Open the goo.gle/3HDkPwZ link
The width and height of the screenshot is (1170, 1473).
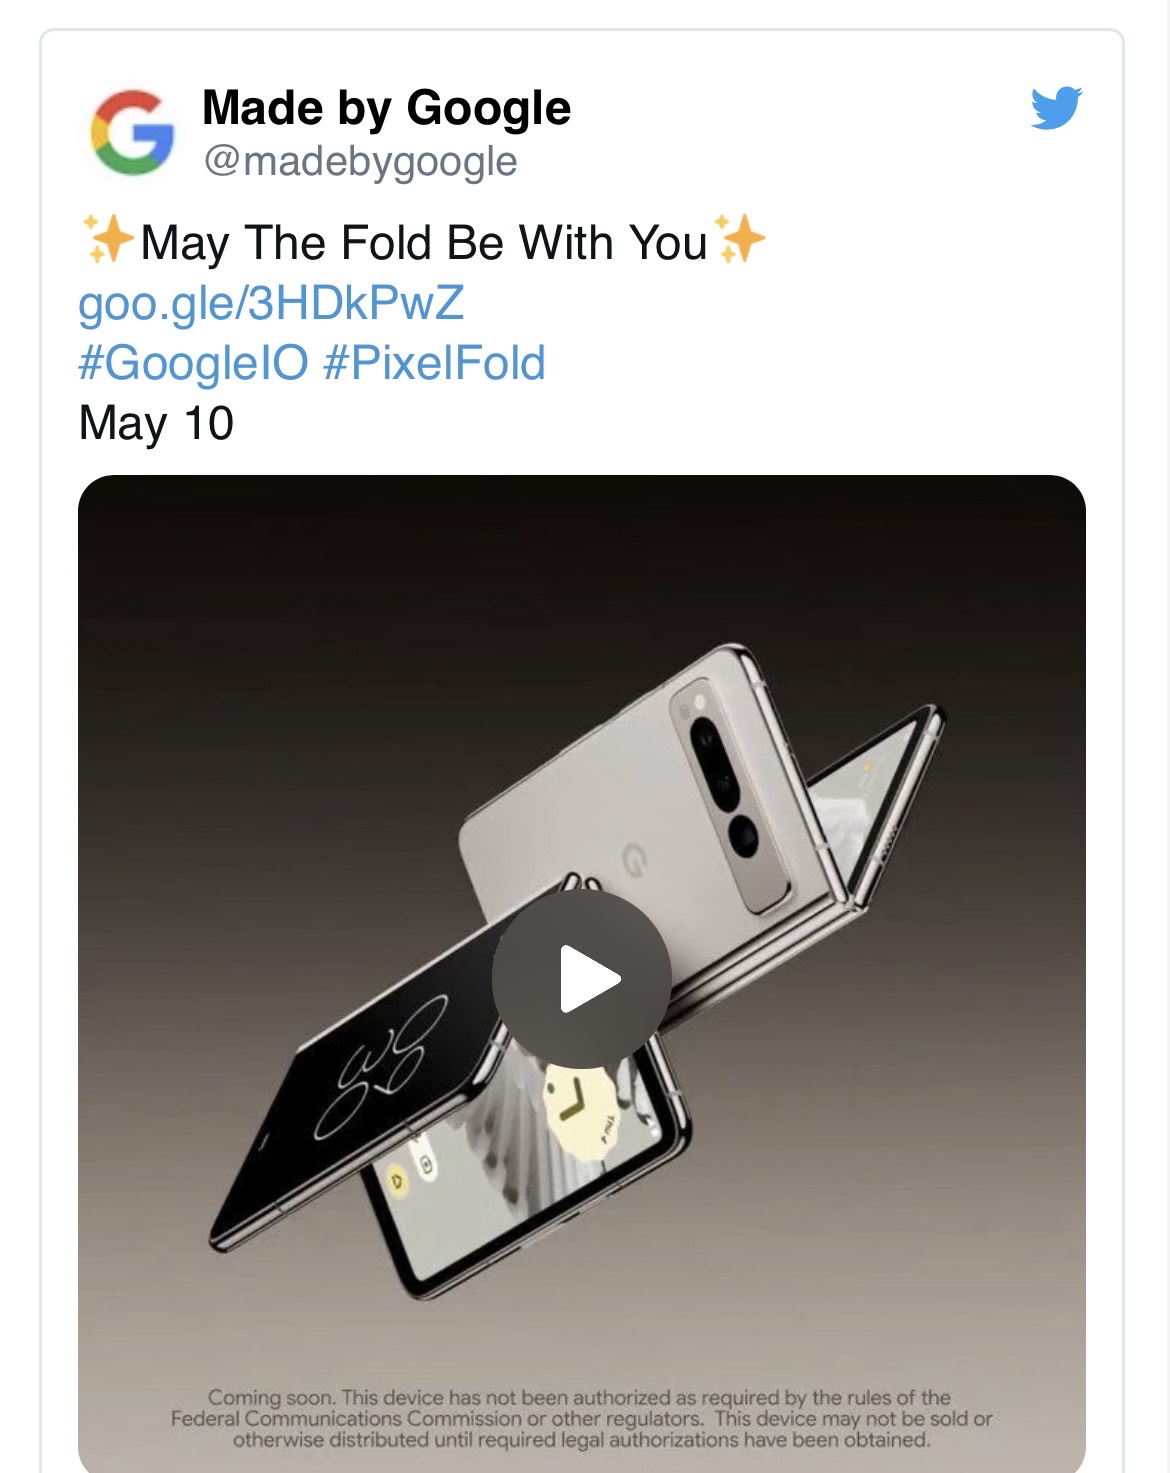point(271,303)
